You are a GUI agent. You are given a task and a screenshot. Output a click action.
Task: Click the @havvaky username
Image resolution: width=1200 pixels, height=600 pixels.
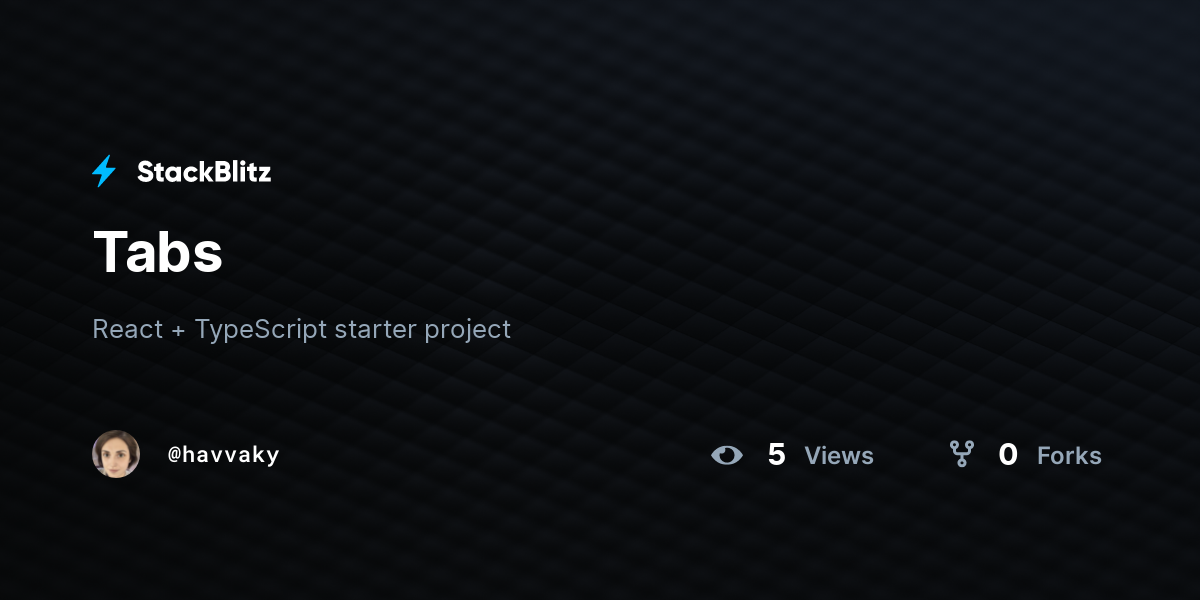pyautogui.click(x=223, y=455)
